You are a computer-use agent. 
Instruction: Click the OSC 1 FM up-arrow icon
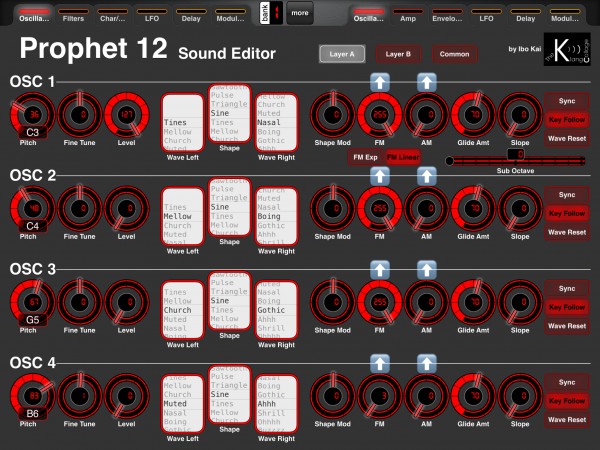pos(380,82)
